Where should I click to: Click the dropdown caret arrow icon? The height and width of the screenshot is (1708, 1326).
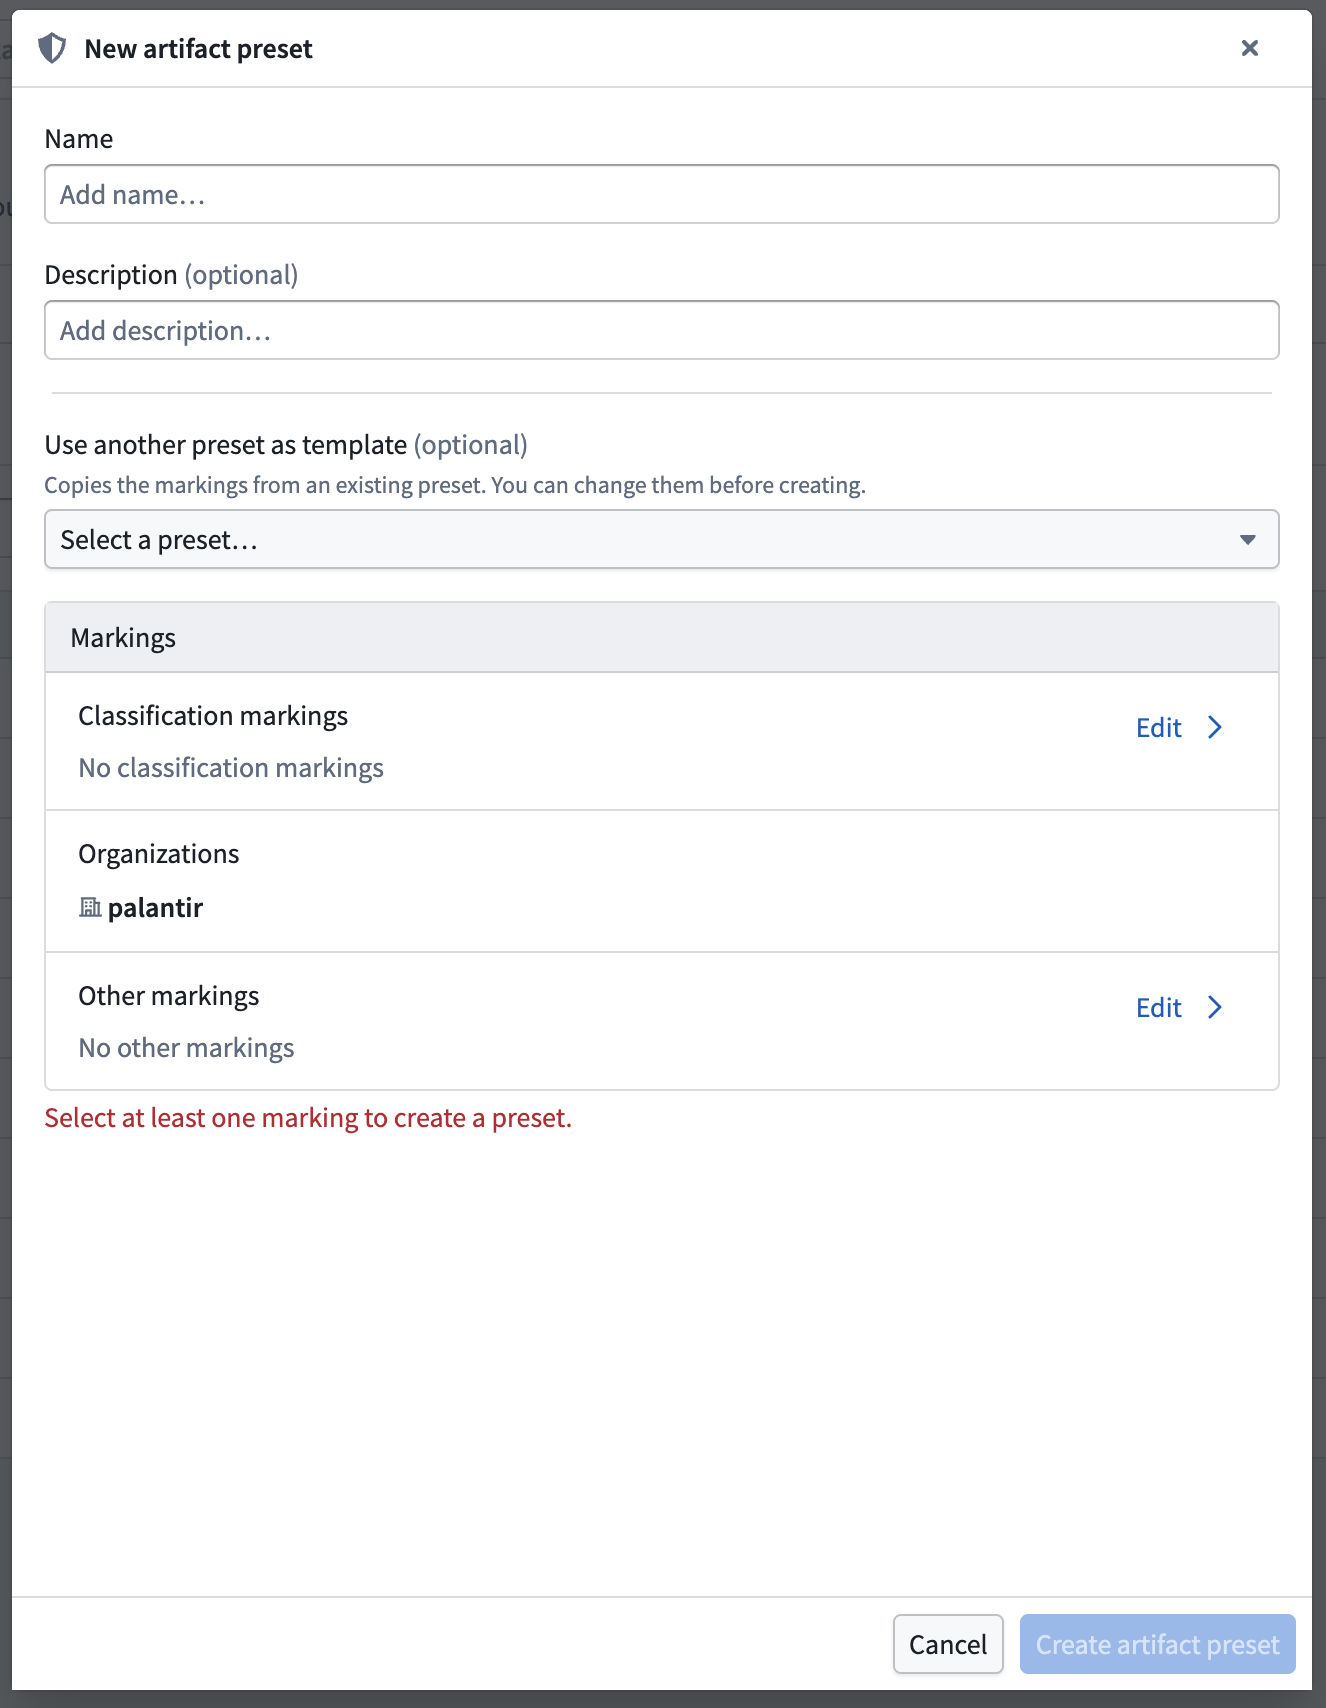(x=1247, y=540)
